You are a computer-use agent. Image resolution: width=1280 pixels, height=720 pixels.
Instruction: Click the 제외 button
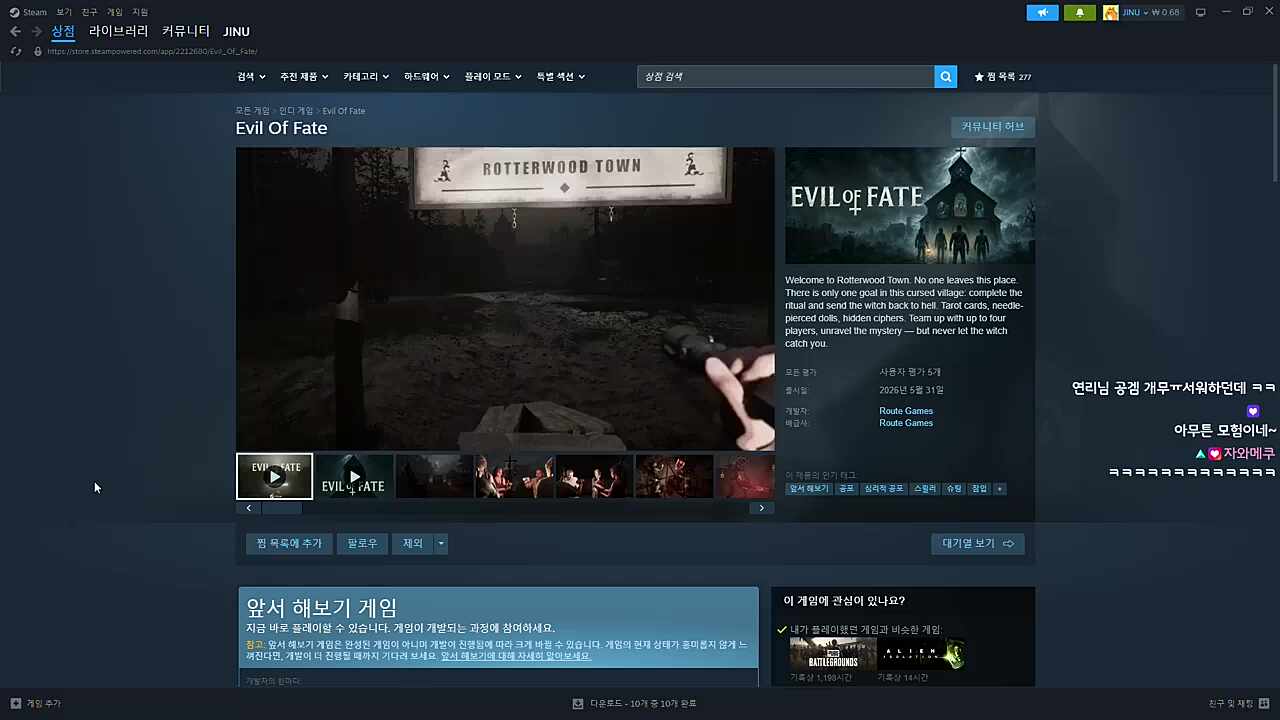pos(413,543)
